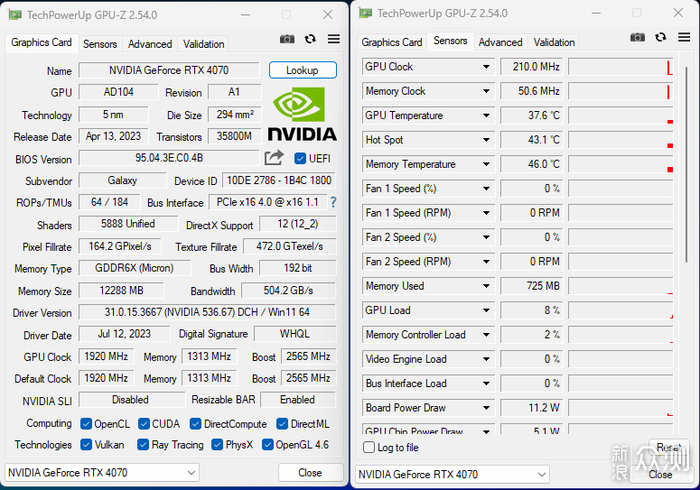Open hamburger menu in Sensors window
This screenshot has width=700, height=490.
684,37
